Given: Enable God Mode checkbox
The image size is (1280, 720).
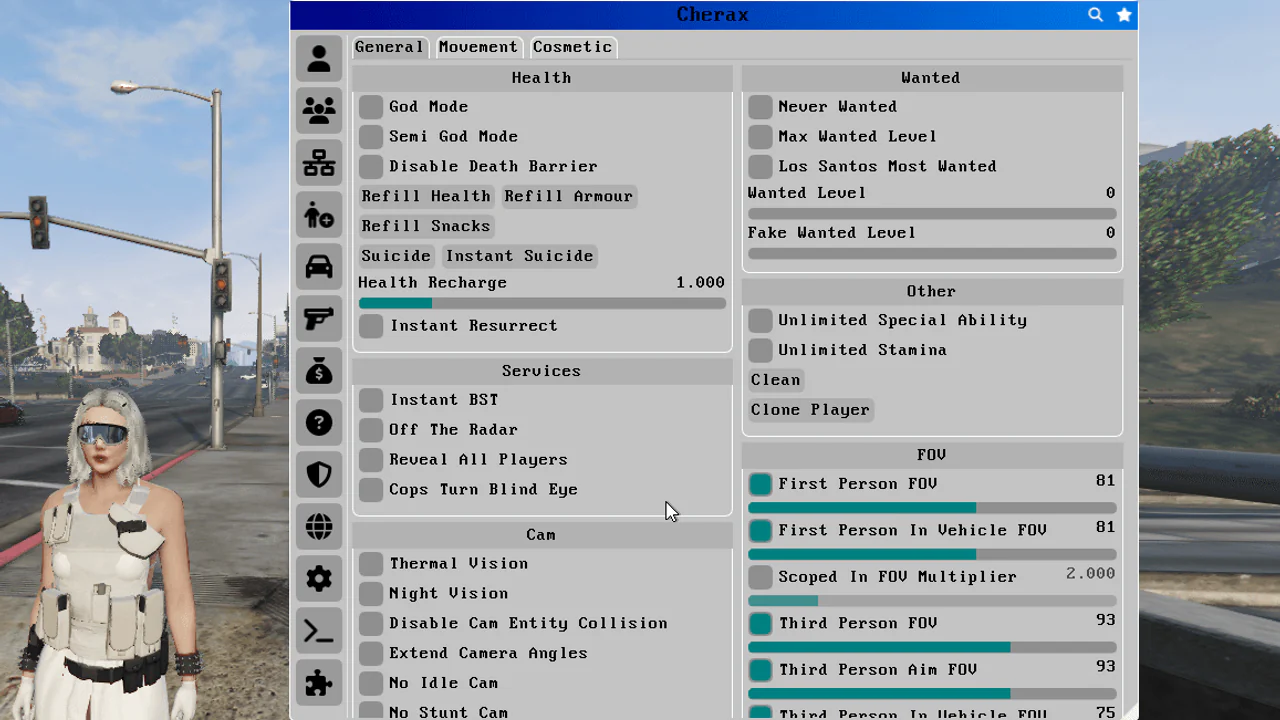Looking at the screenshot, I should (371, 107).
